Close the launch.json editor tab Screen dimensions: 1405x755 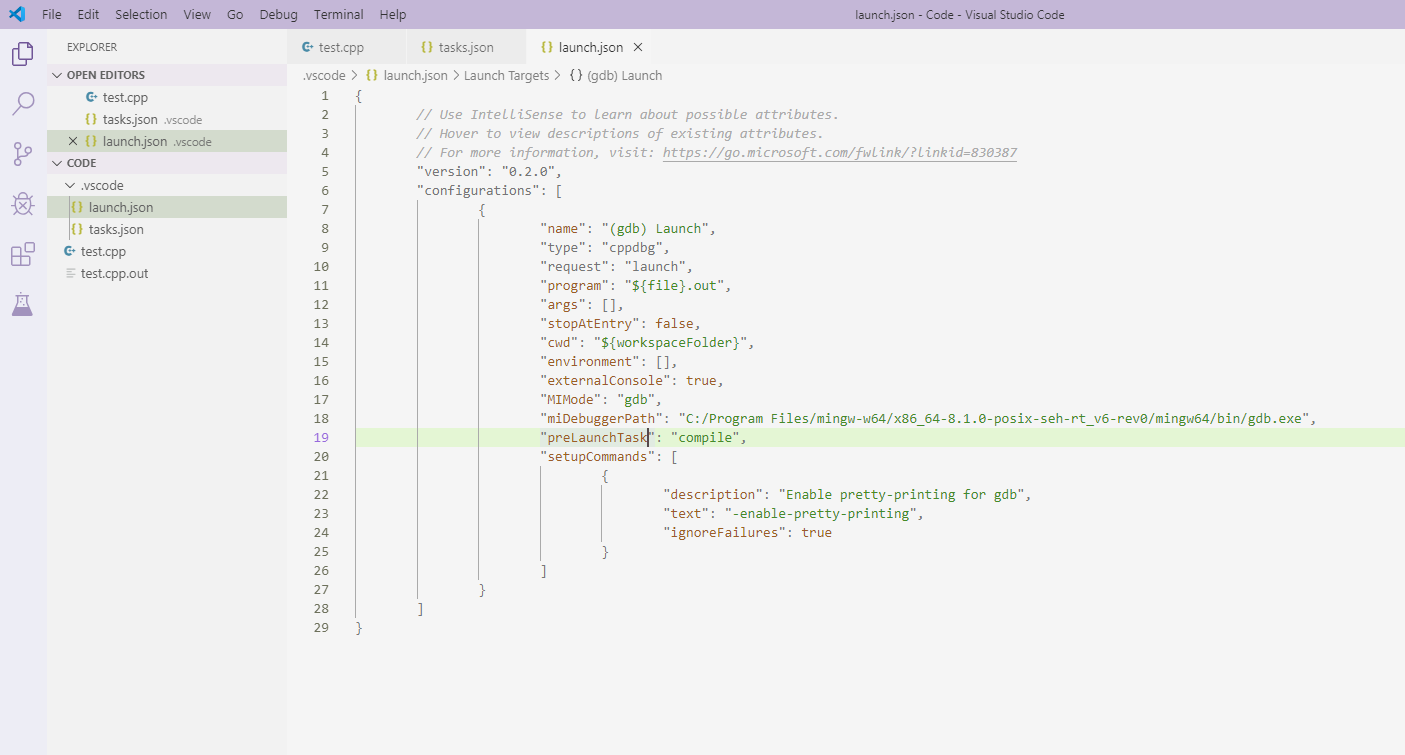[638, 47]
